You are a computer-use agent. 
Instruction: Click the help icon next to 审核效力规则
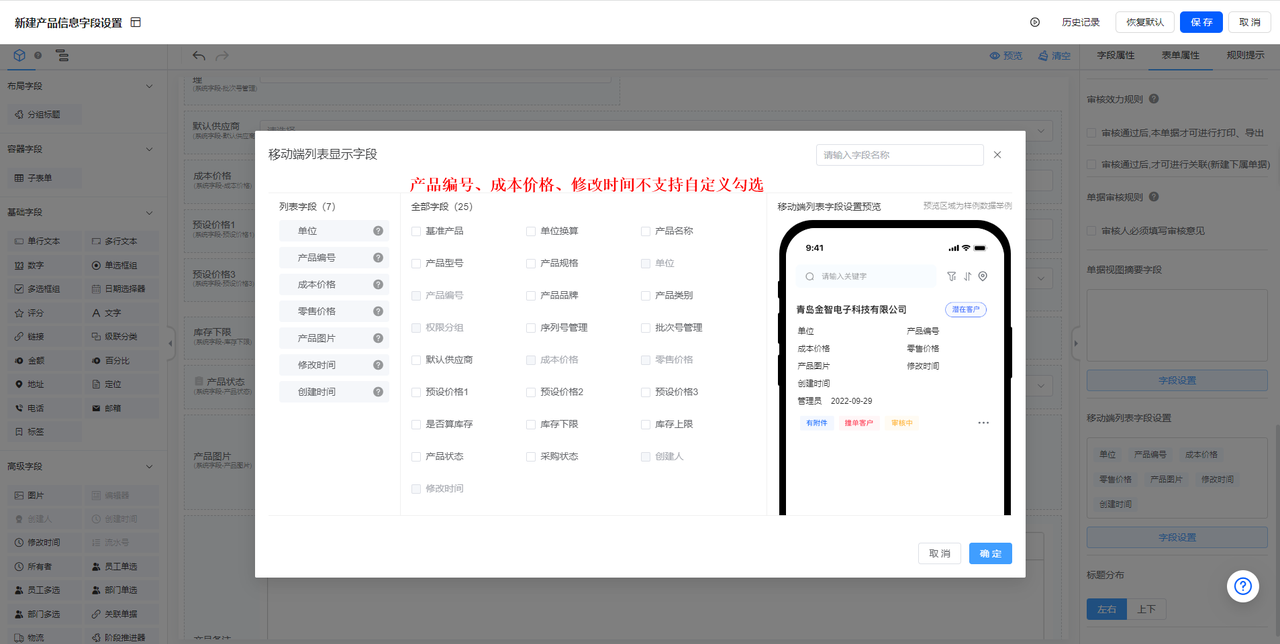coord(1154,99)
